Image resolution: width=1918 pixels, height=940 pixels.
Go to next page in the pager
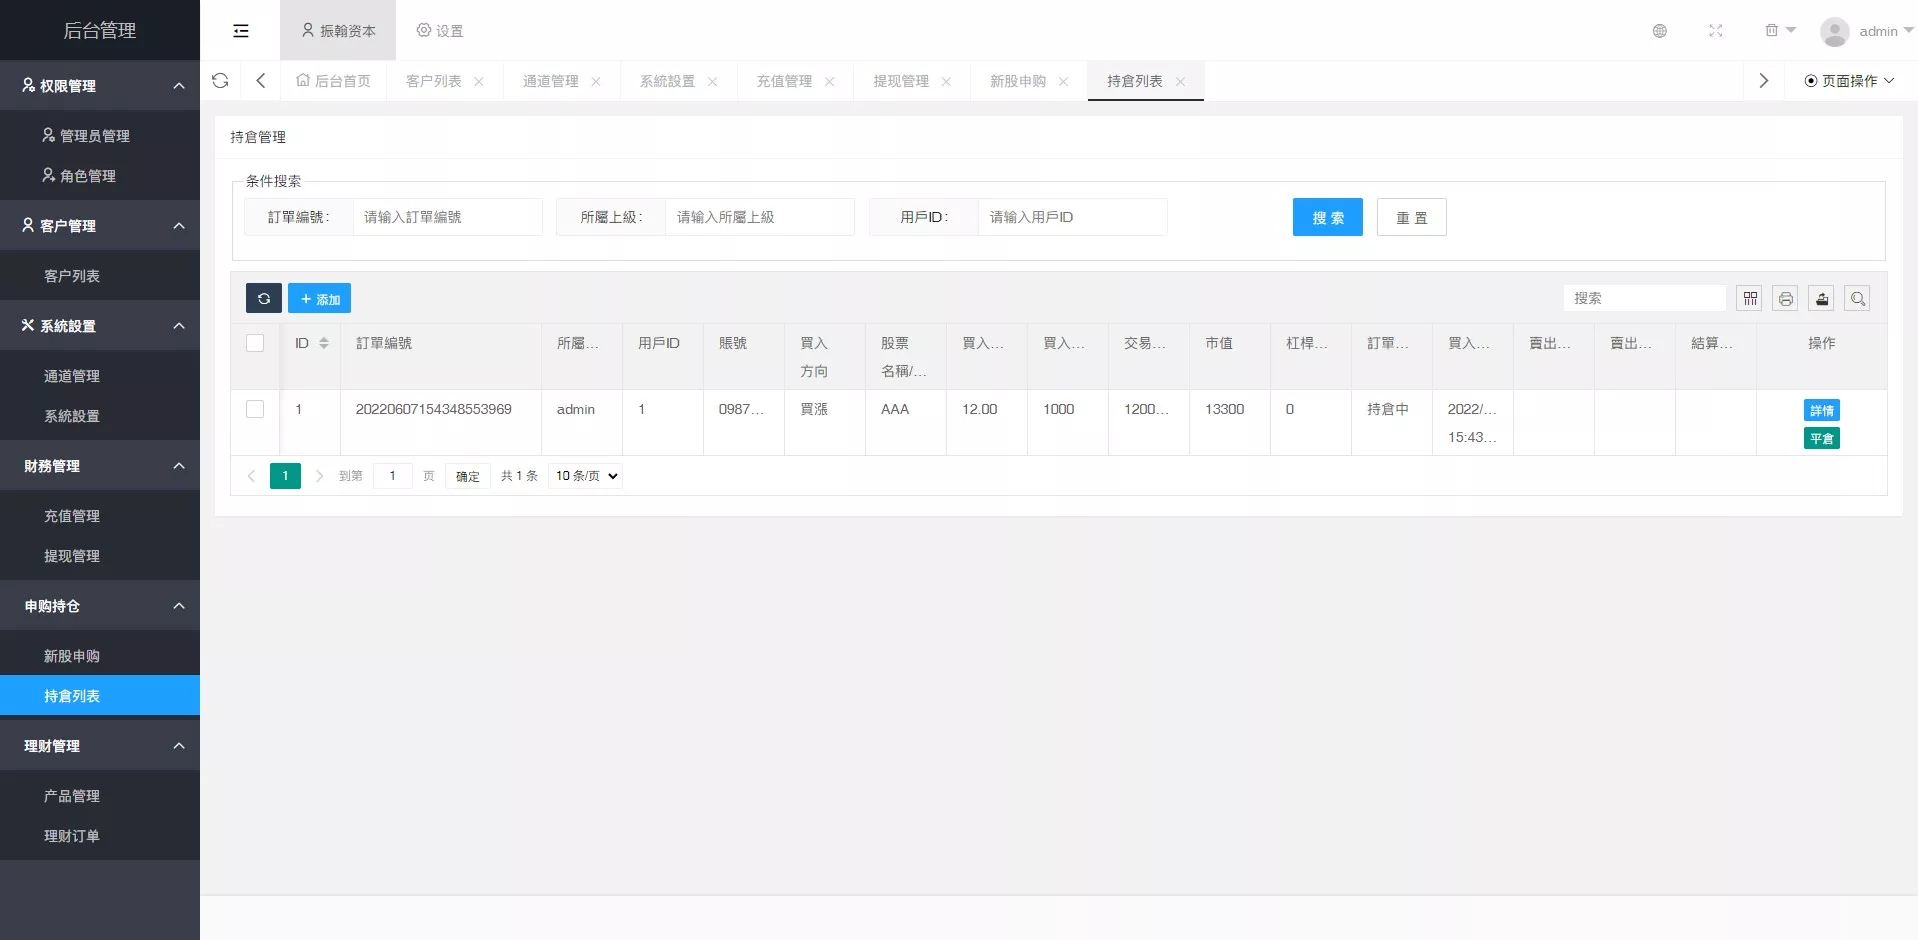tap(319, 476)
